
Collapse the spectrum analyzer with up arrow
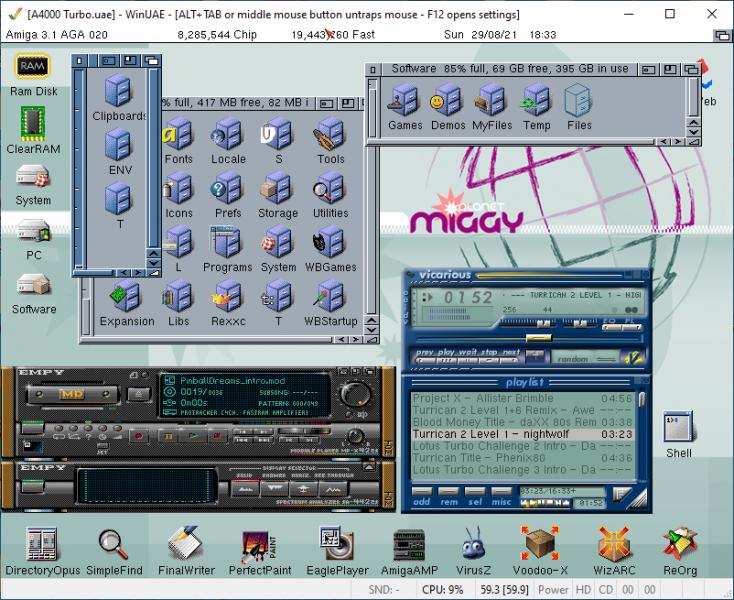click(x=369, y=467)
